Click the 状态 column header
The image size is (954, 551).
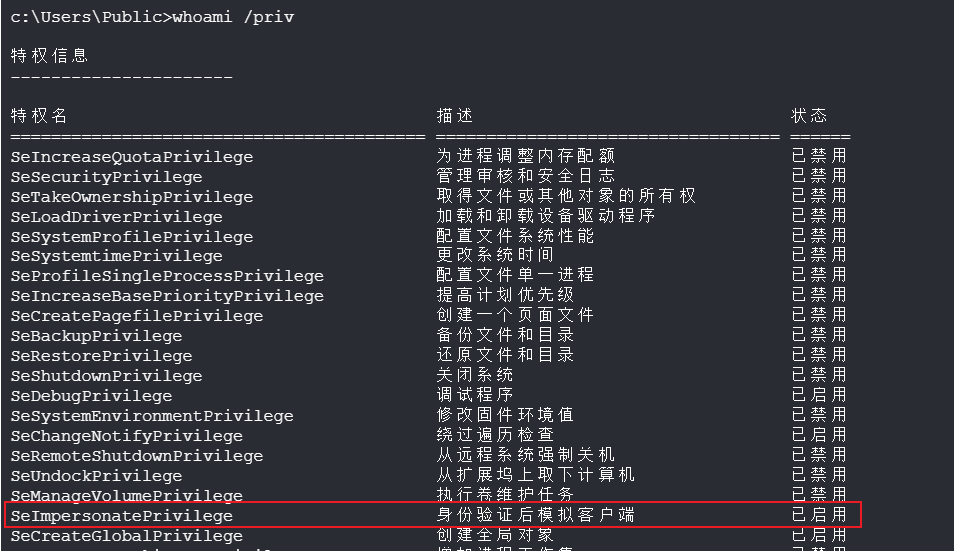pos(809,116)
